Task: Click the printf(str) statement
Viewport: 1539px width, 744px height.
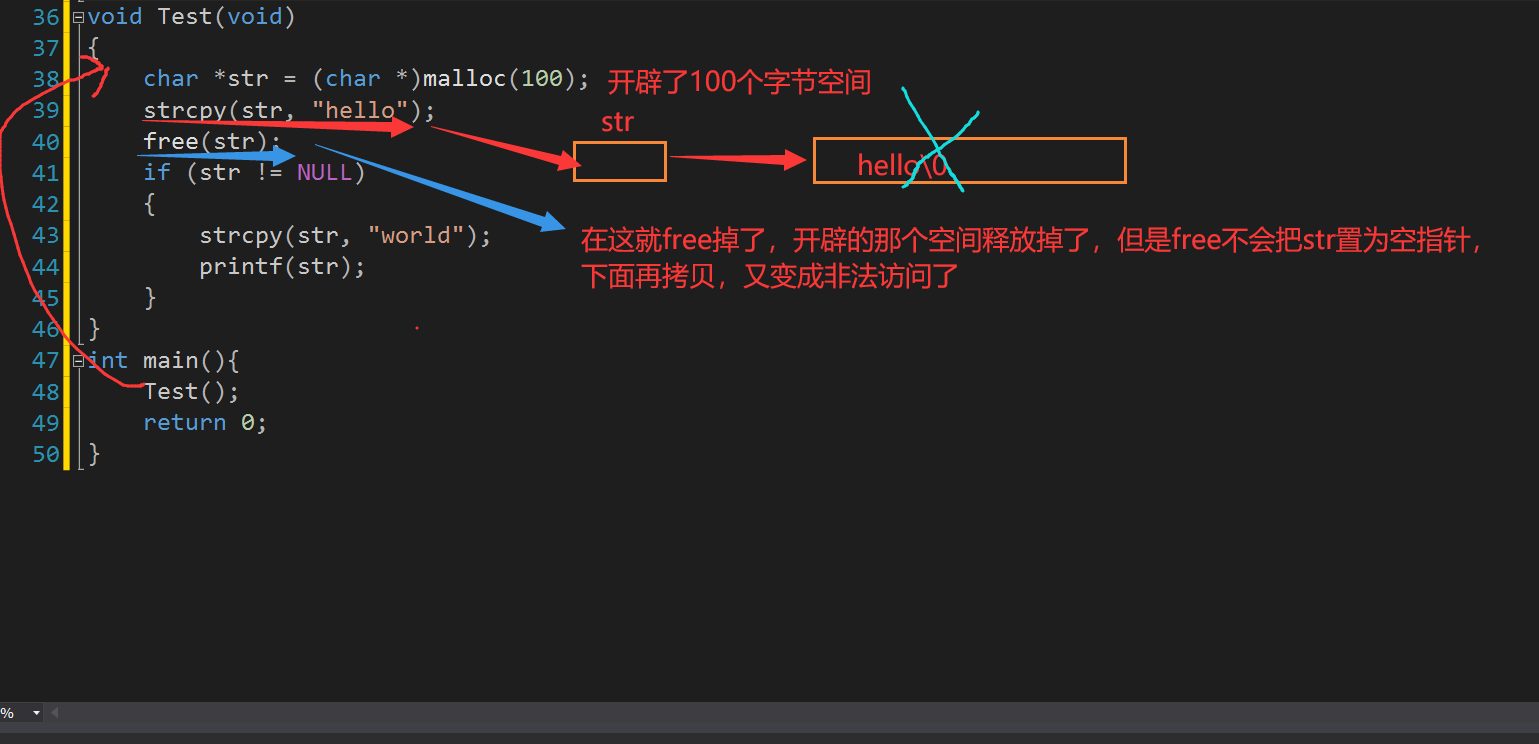Action: click(283, 267)
